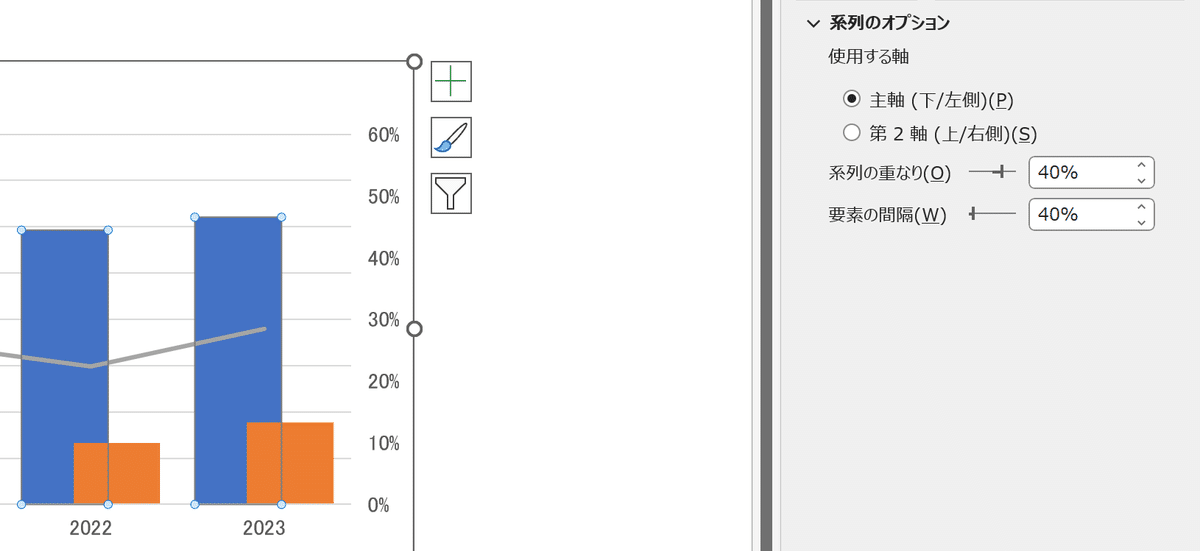
Task: Click the 系列の重なり slider track
Action: pos(993,173)
